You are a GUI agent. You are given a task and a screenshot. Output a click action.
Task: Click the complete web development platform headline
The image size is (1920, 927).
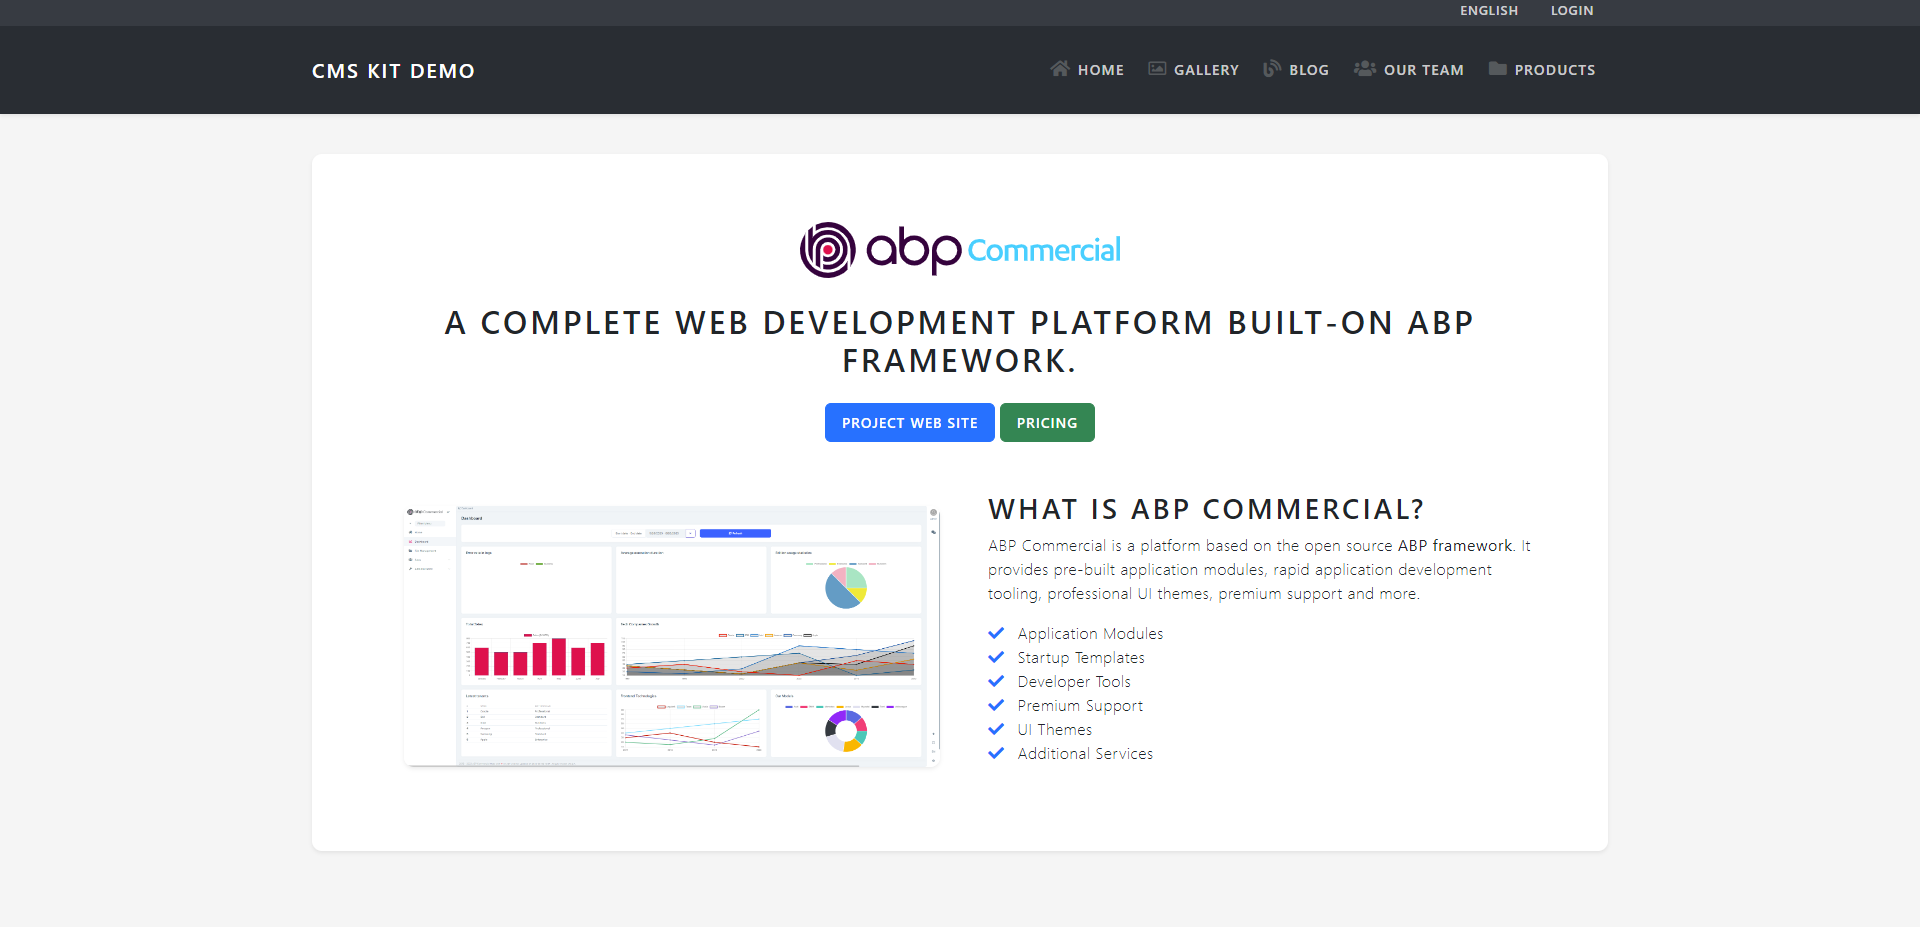point(960,341)
